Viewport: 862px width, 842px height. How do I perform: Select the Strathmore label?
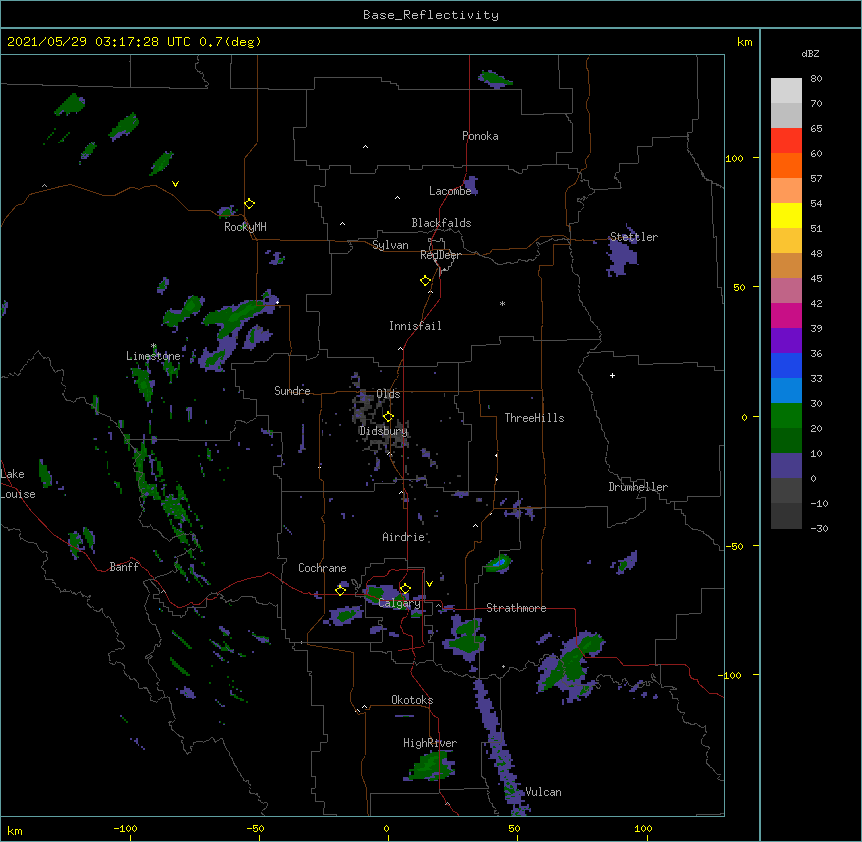(x=516, y=608)
